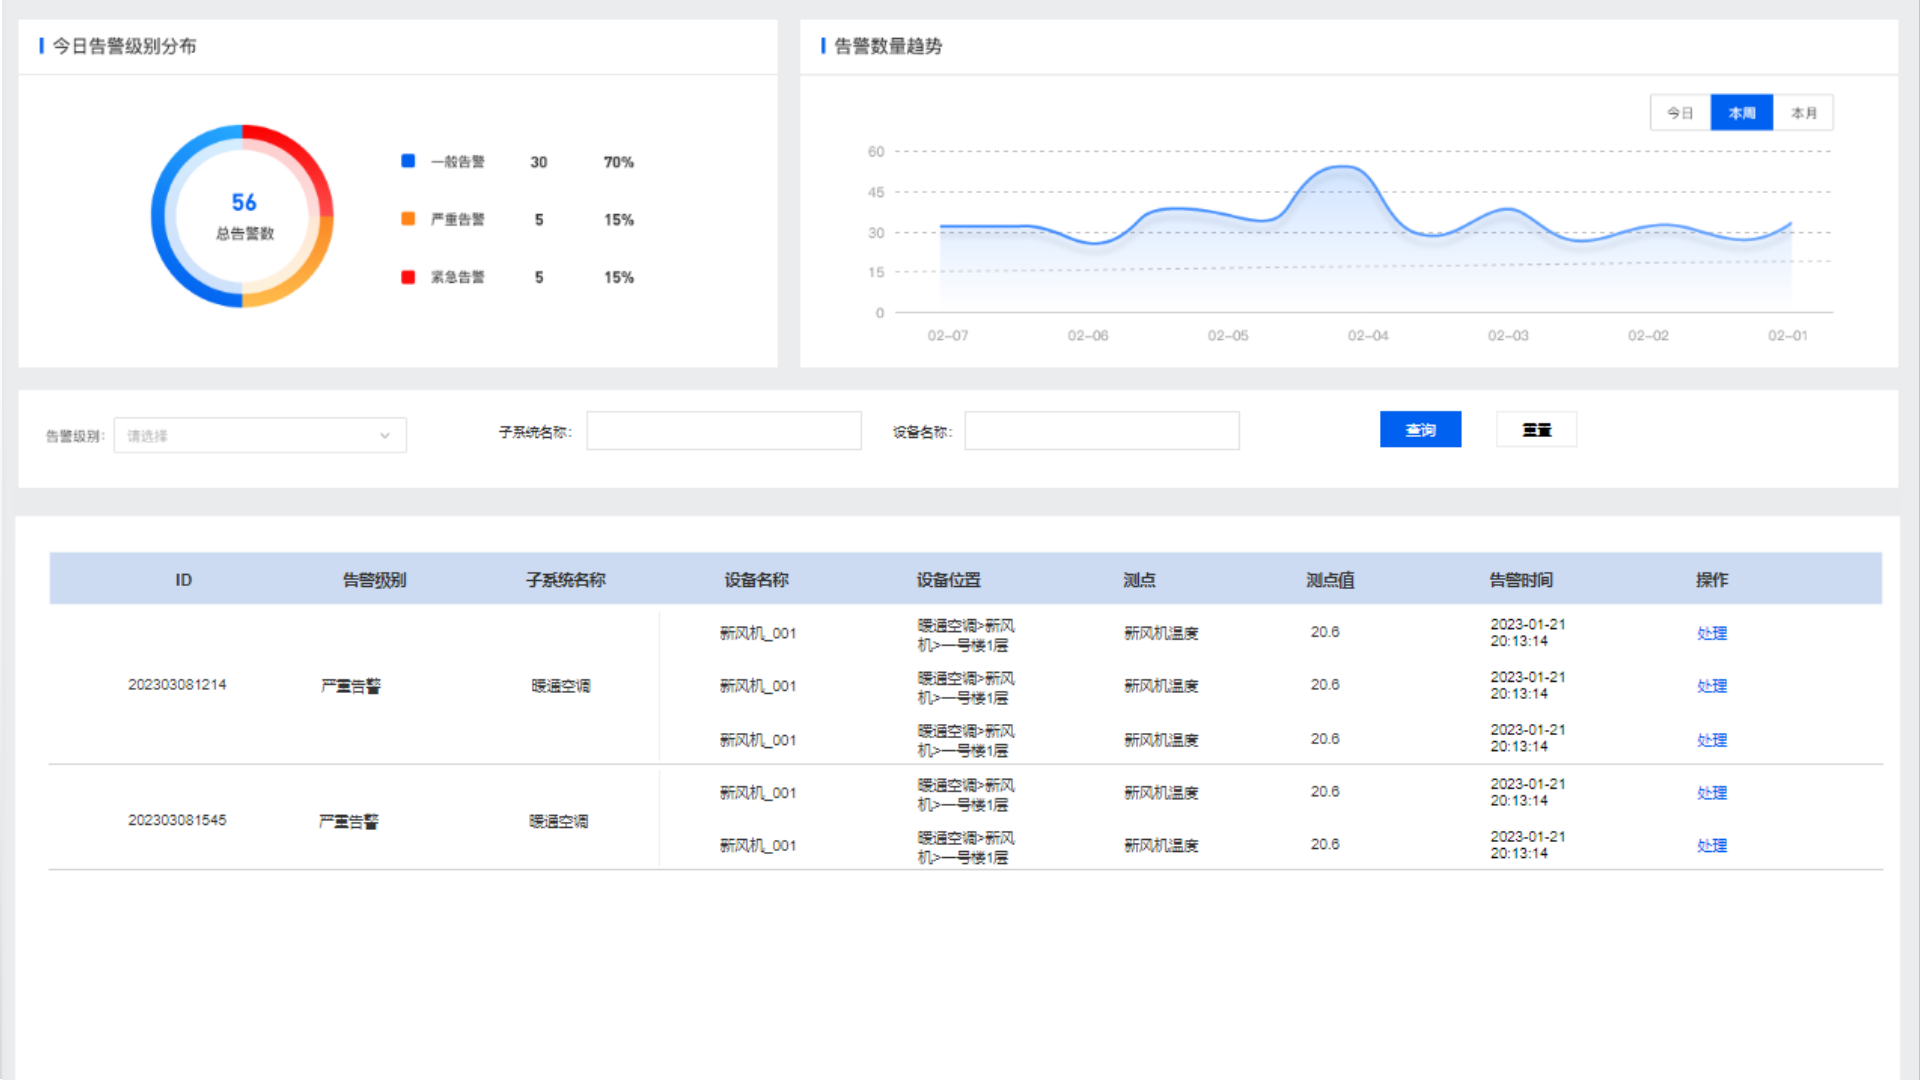The image size is (1920, 1080).
Task: Click 02-07 label on trend chart axis
Action: tap(948, 336)
